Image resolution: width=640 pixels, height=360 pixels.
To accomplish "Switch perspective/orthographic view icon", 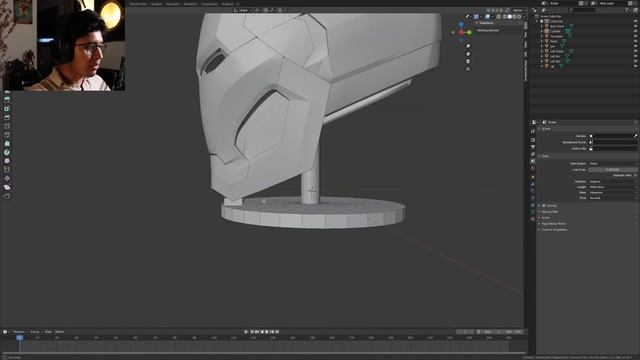I will click(x=468, y=69).
